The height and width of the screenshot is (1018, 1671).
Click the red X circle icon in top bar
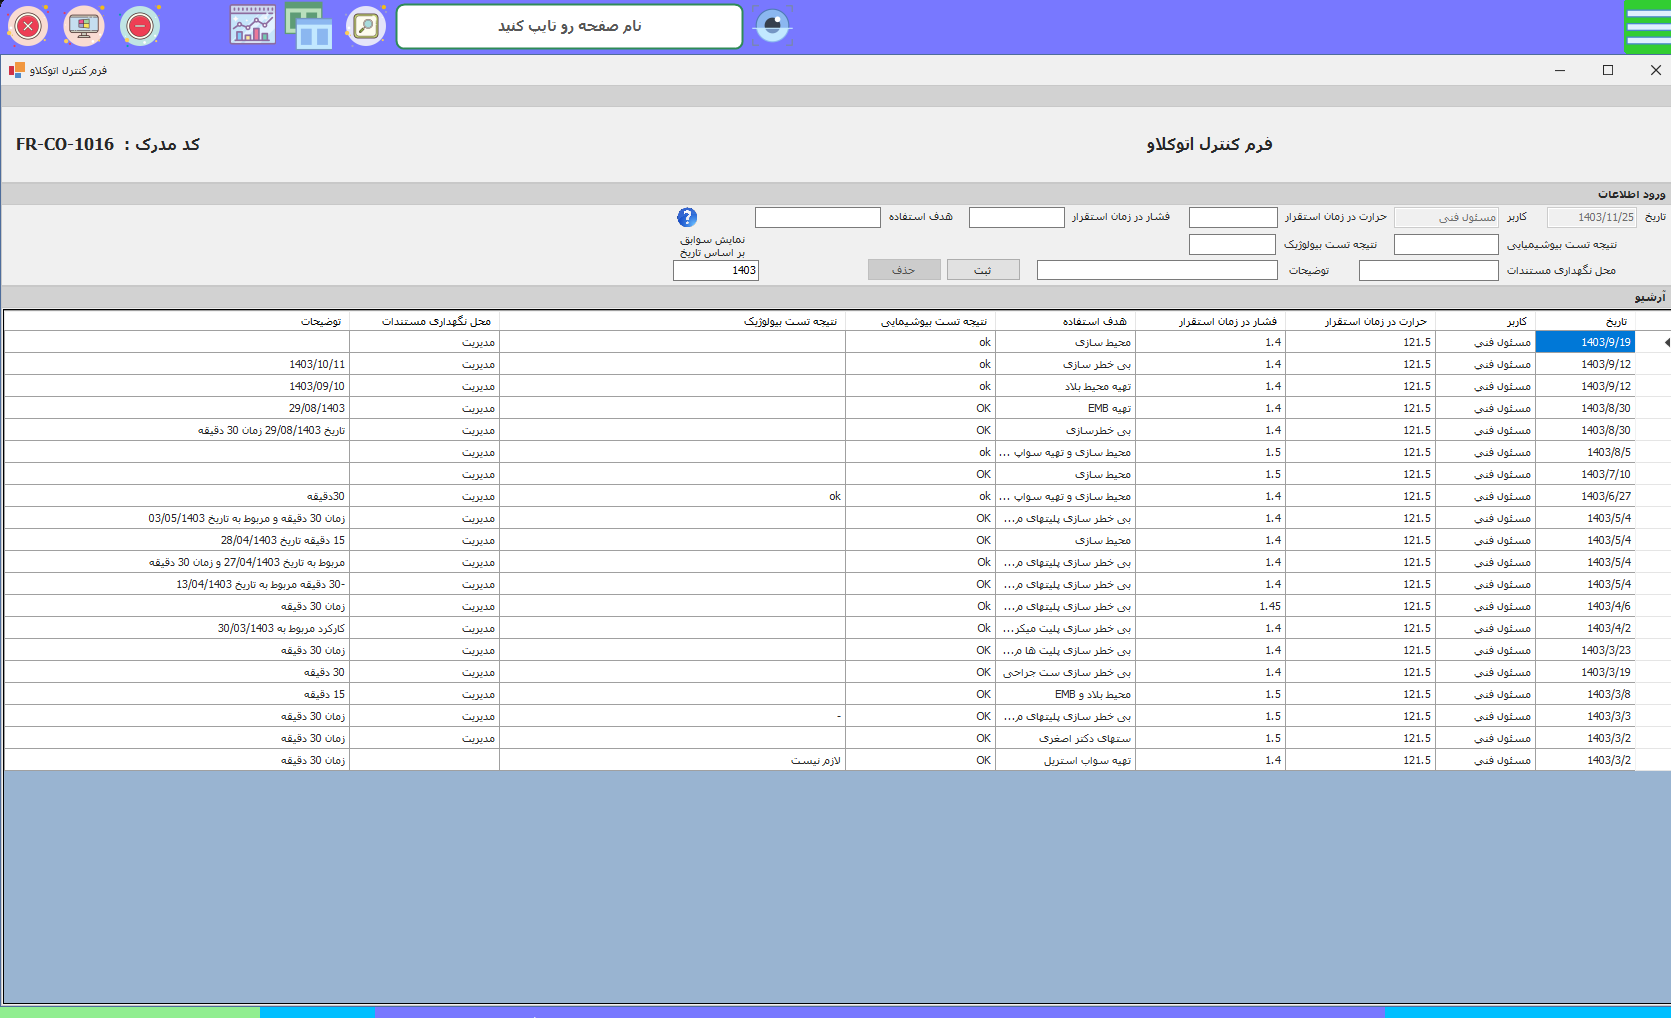[28, 26]
